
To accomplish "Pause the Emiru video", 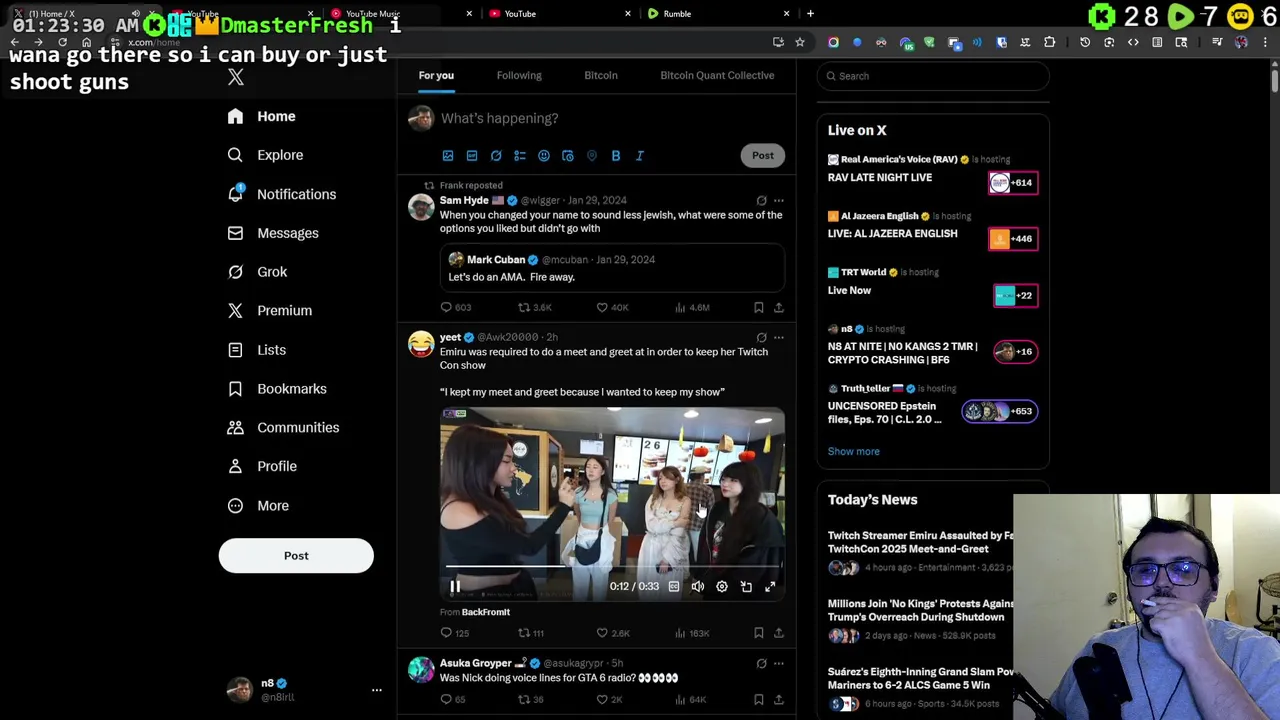I will pyautogui.click(x=455, y=587).
